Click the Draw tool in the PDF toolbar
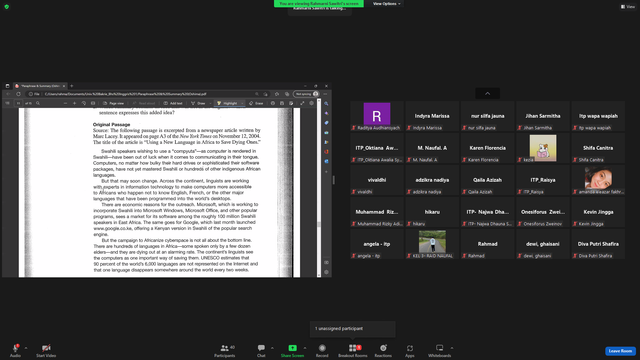The width and height of the screenshot is (640, 360). click(199, 103)
